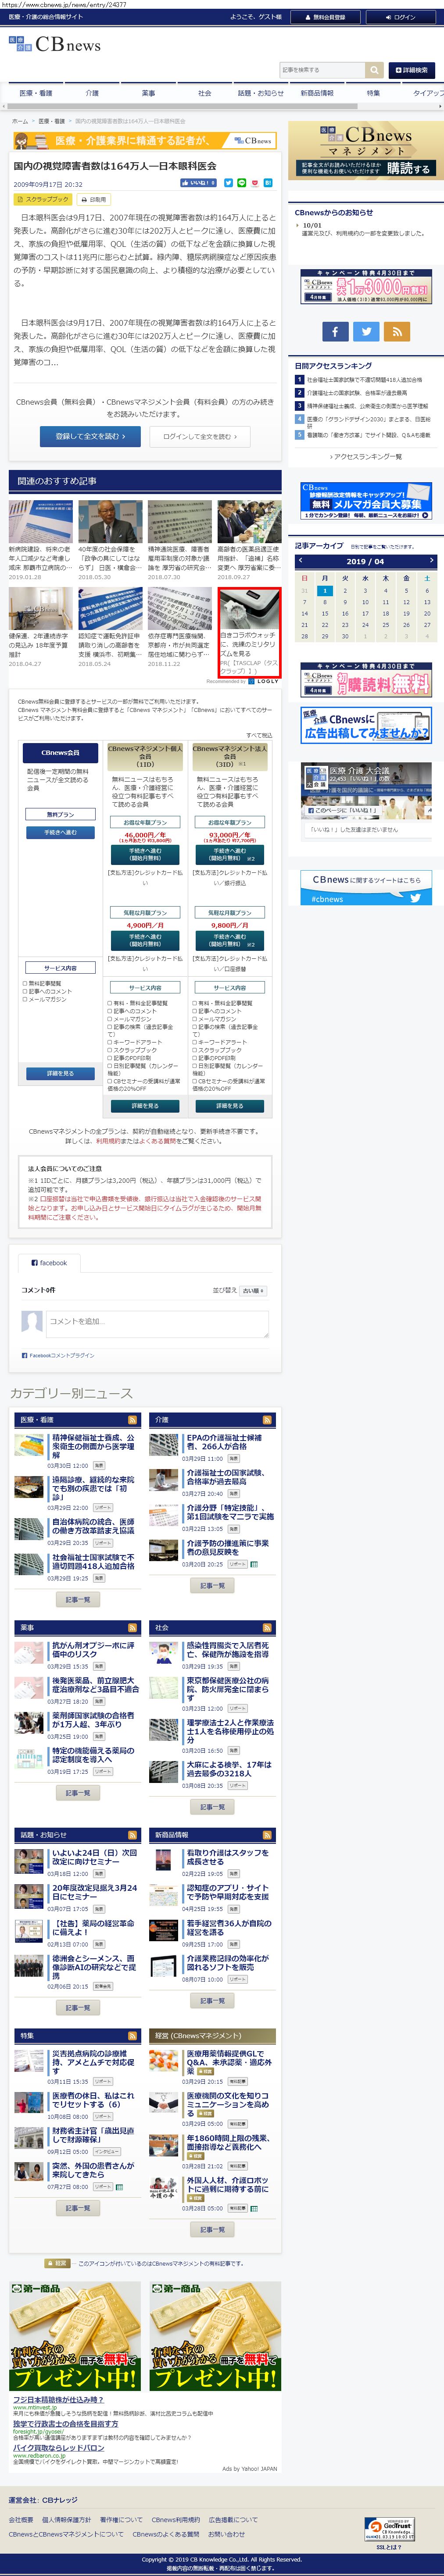Click the Facebook いいね button under the headline
Viewport: 444px width, 2576px height.
click(198, 183)
